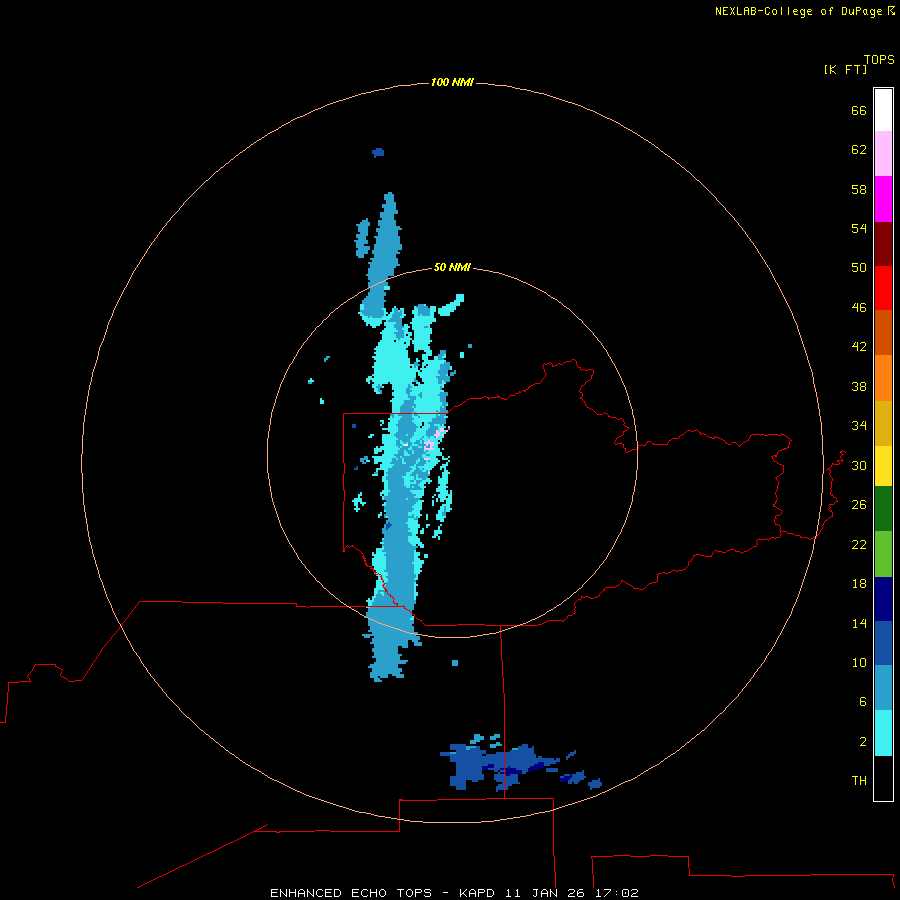
Task: Click the dark orange 46 kft swatch
Action: [x=883, y=332]
